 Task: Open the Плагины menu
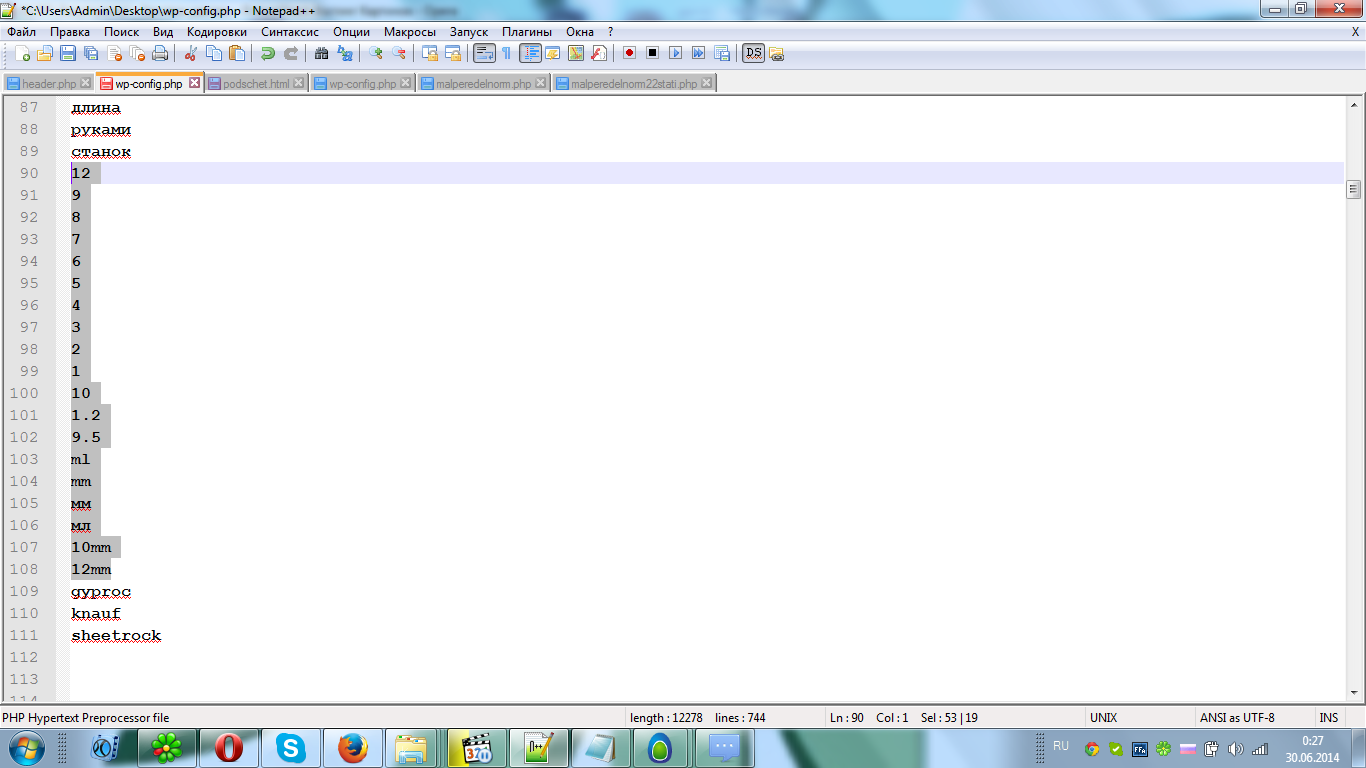point(526,32)
